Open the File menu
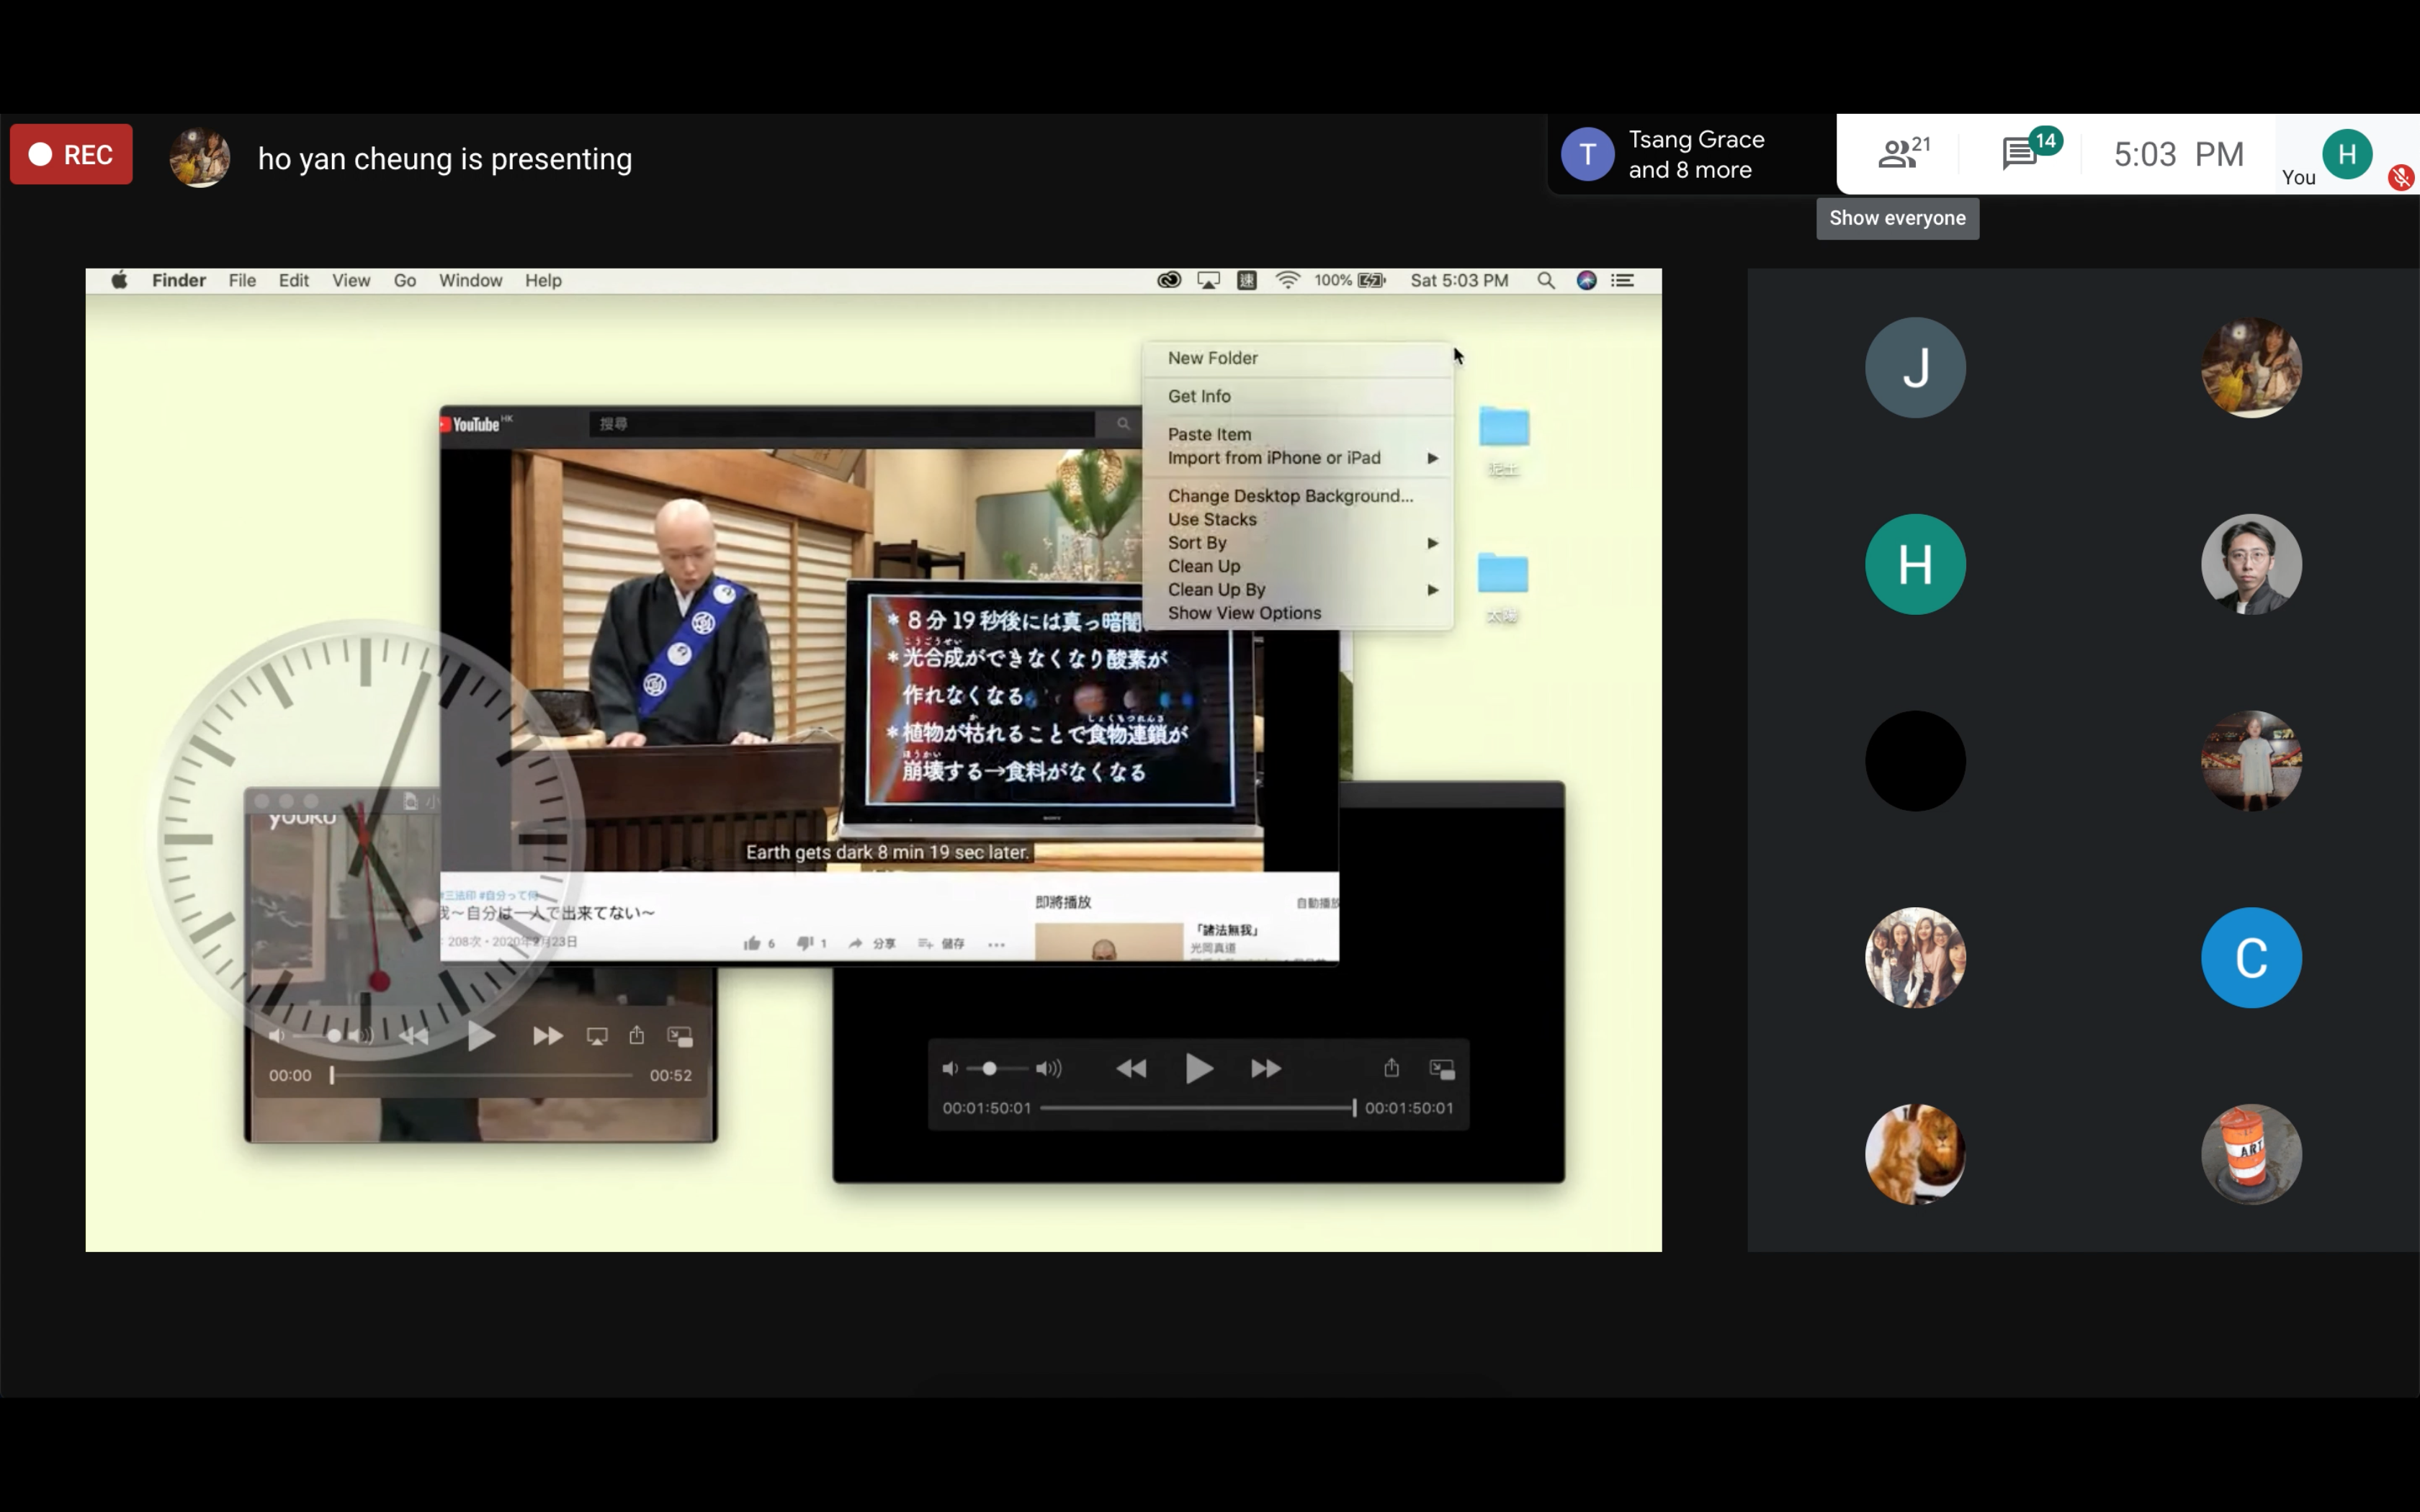2420x1512 pixels. [x=242, y=280]
